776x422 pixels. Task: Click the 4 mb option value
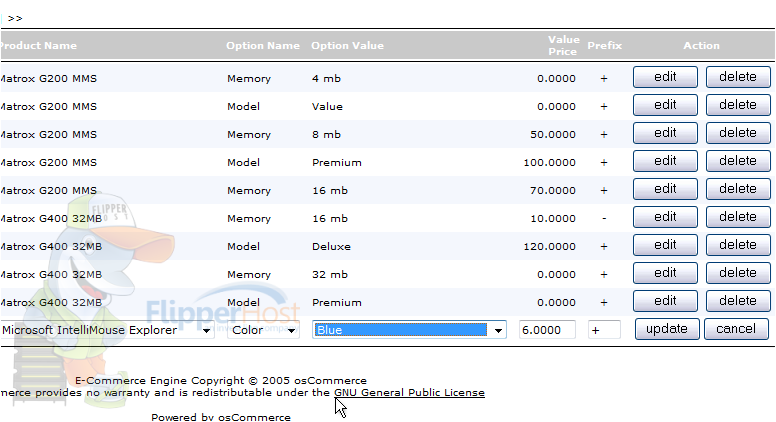coord(326,79)
